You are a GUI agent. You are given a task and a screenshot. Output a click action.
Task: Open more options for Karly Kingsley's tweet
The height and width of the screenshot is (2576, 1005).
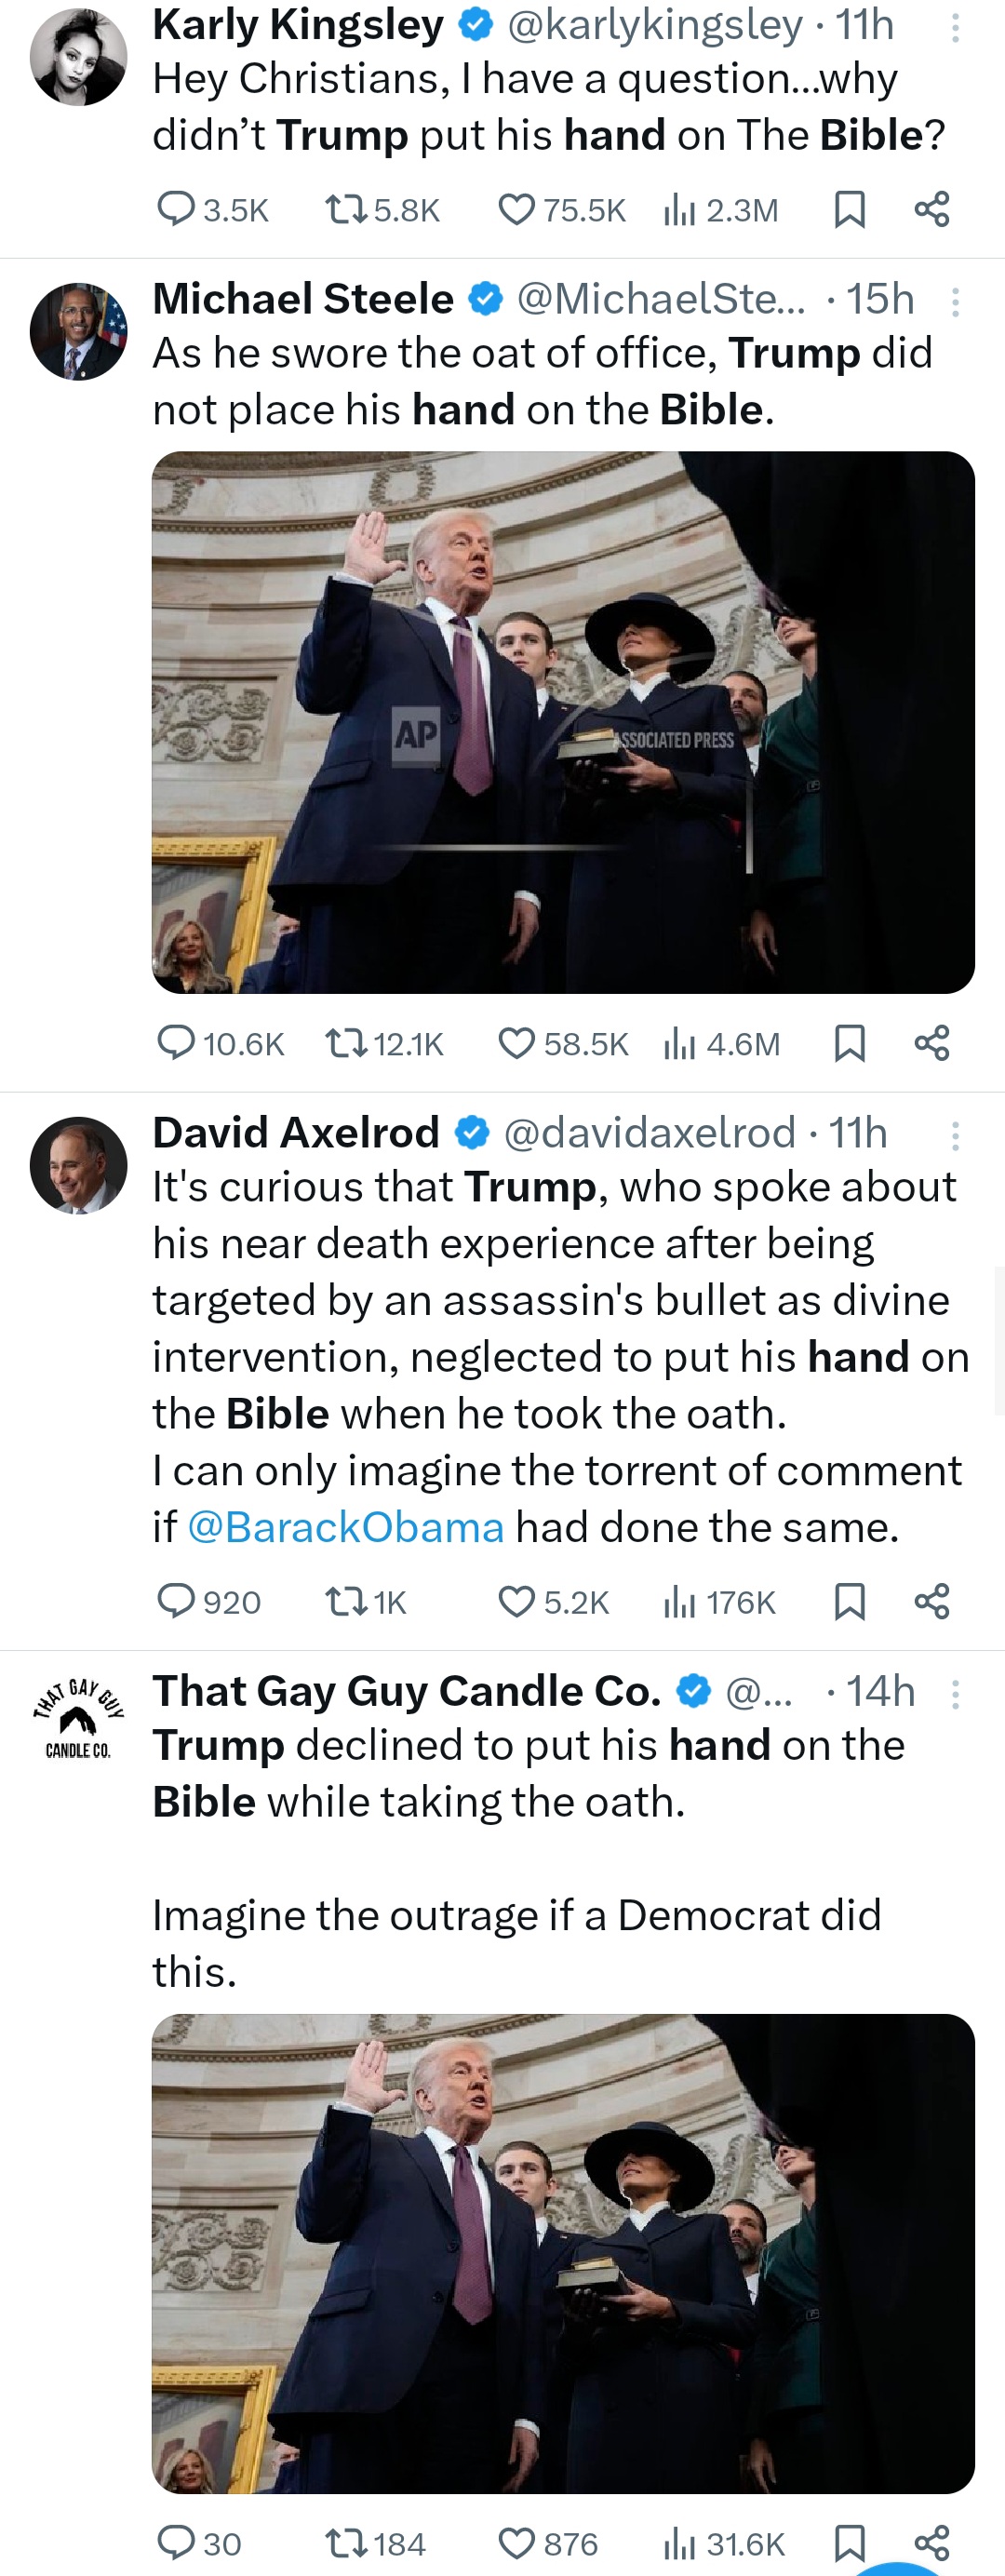coord(955,28)
